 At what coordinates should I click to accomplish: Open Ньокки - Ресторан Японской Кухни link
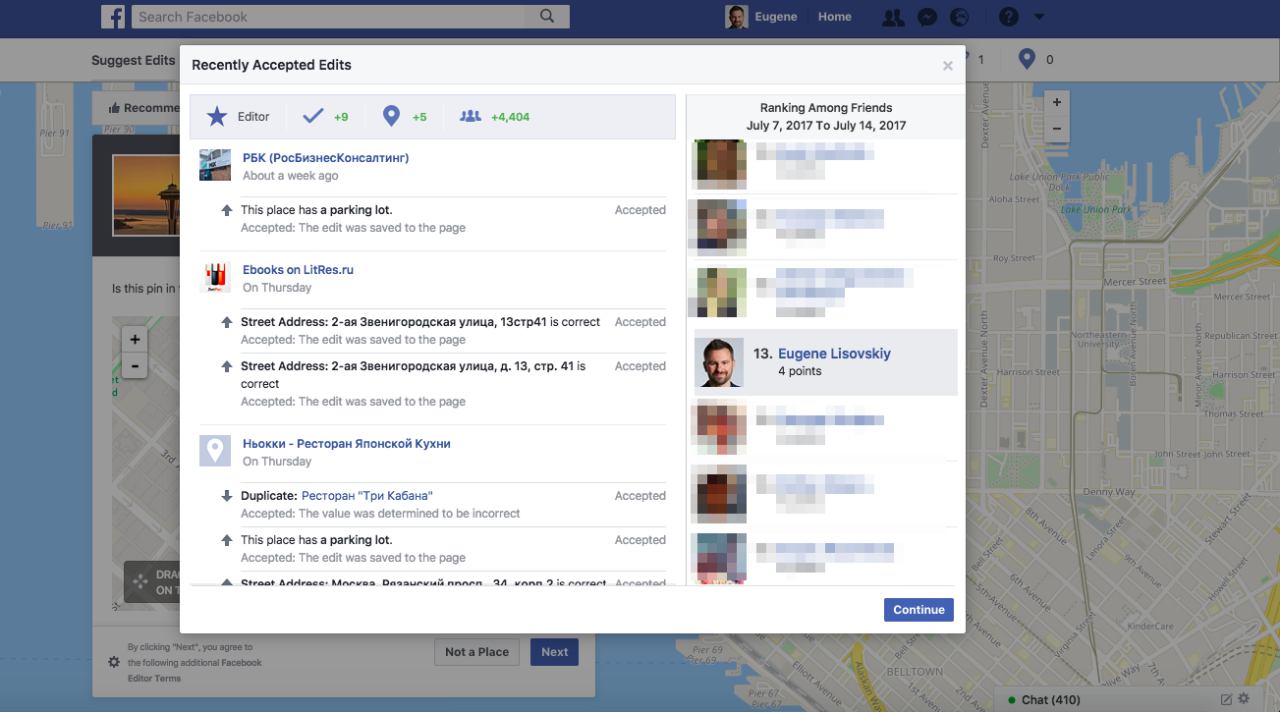click(x=347, y=444)
